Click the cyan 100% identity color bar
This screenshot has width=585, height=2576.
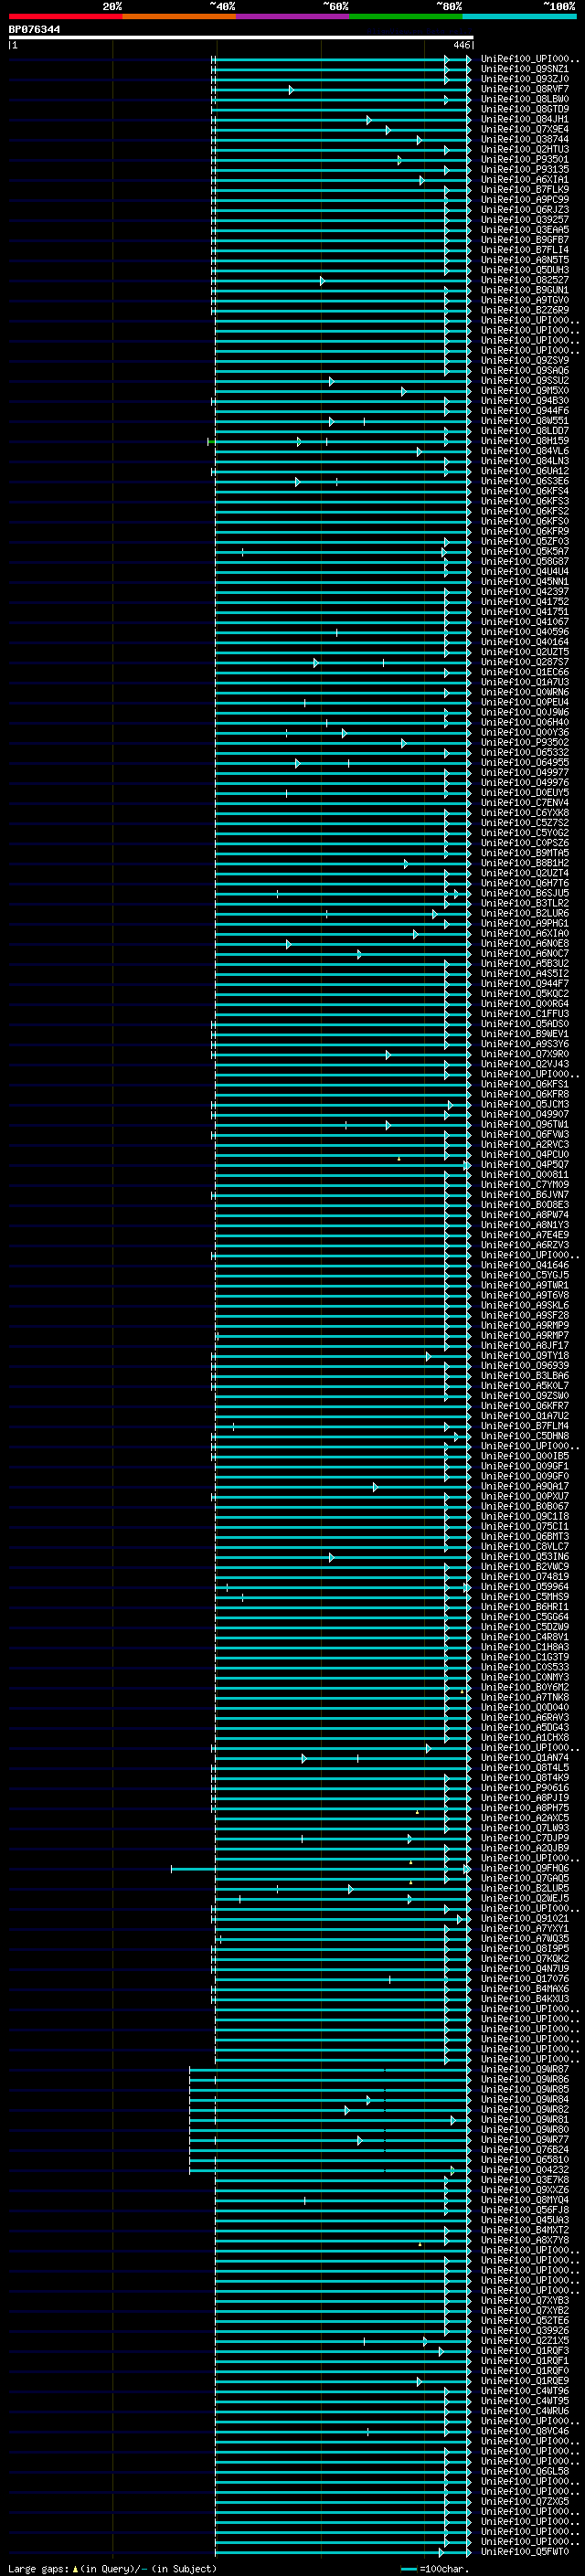(x=519, y=16)
